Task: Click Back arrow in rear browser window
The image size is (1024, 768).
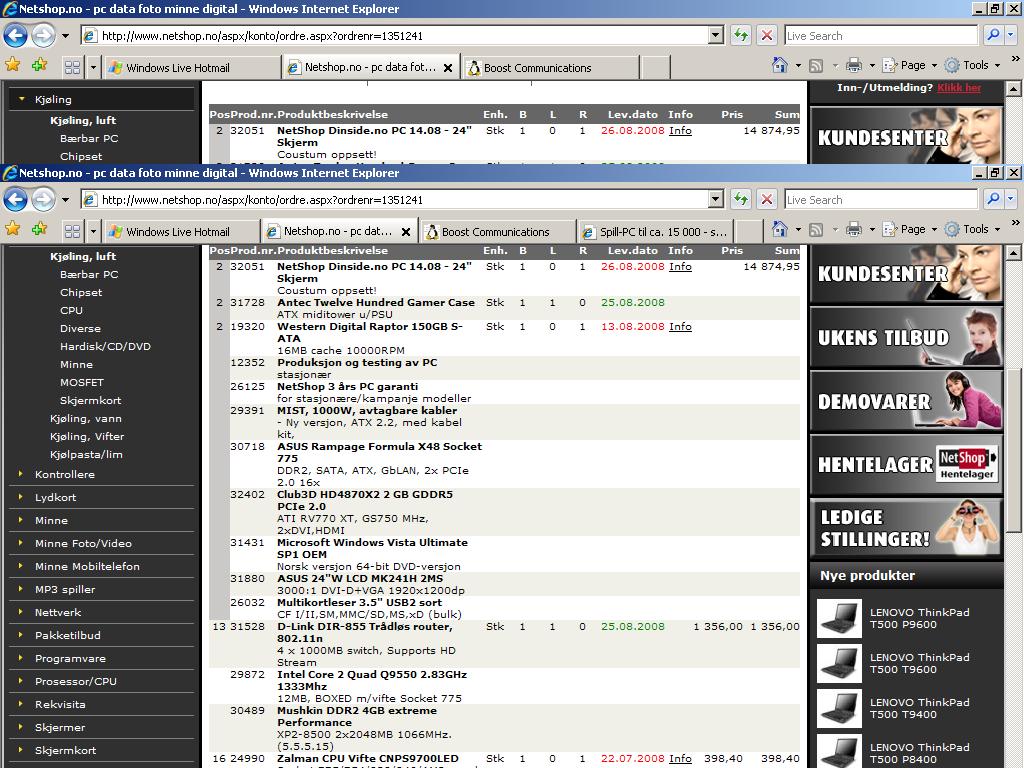Action: coord(16,36)
